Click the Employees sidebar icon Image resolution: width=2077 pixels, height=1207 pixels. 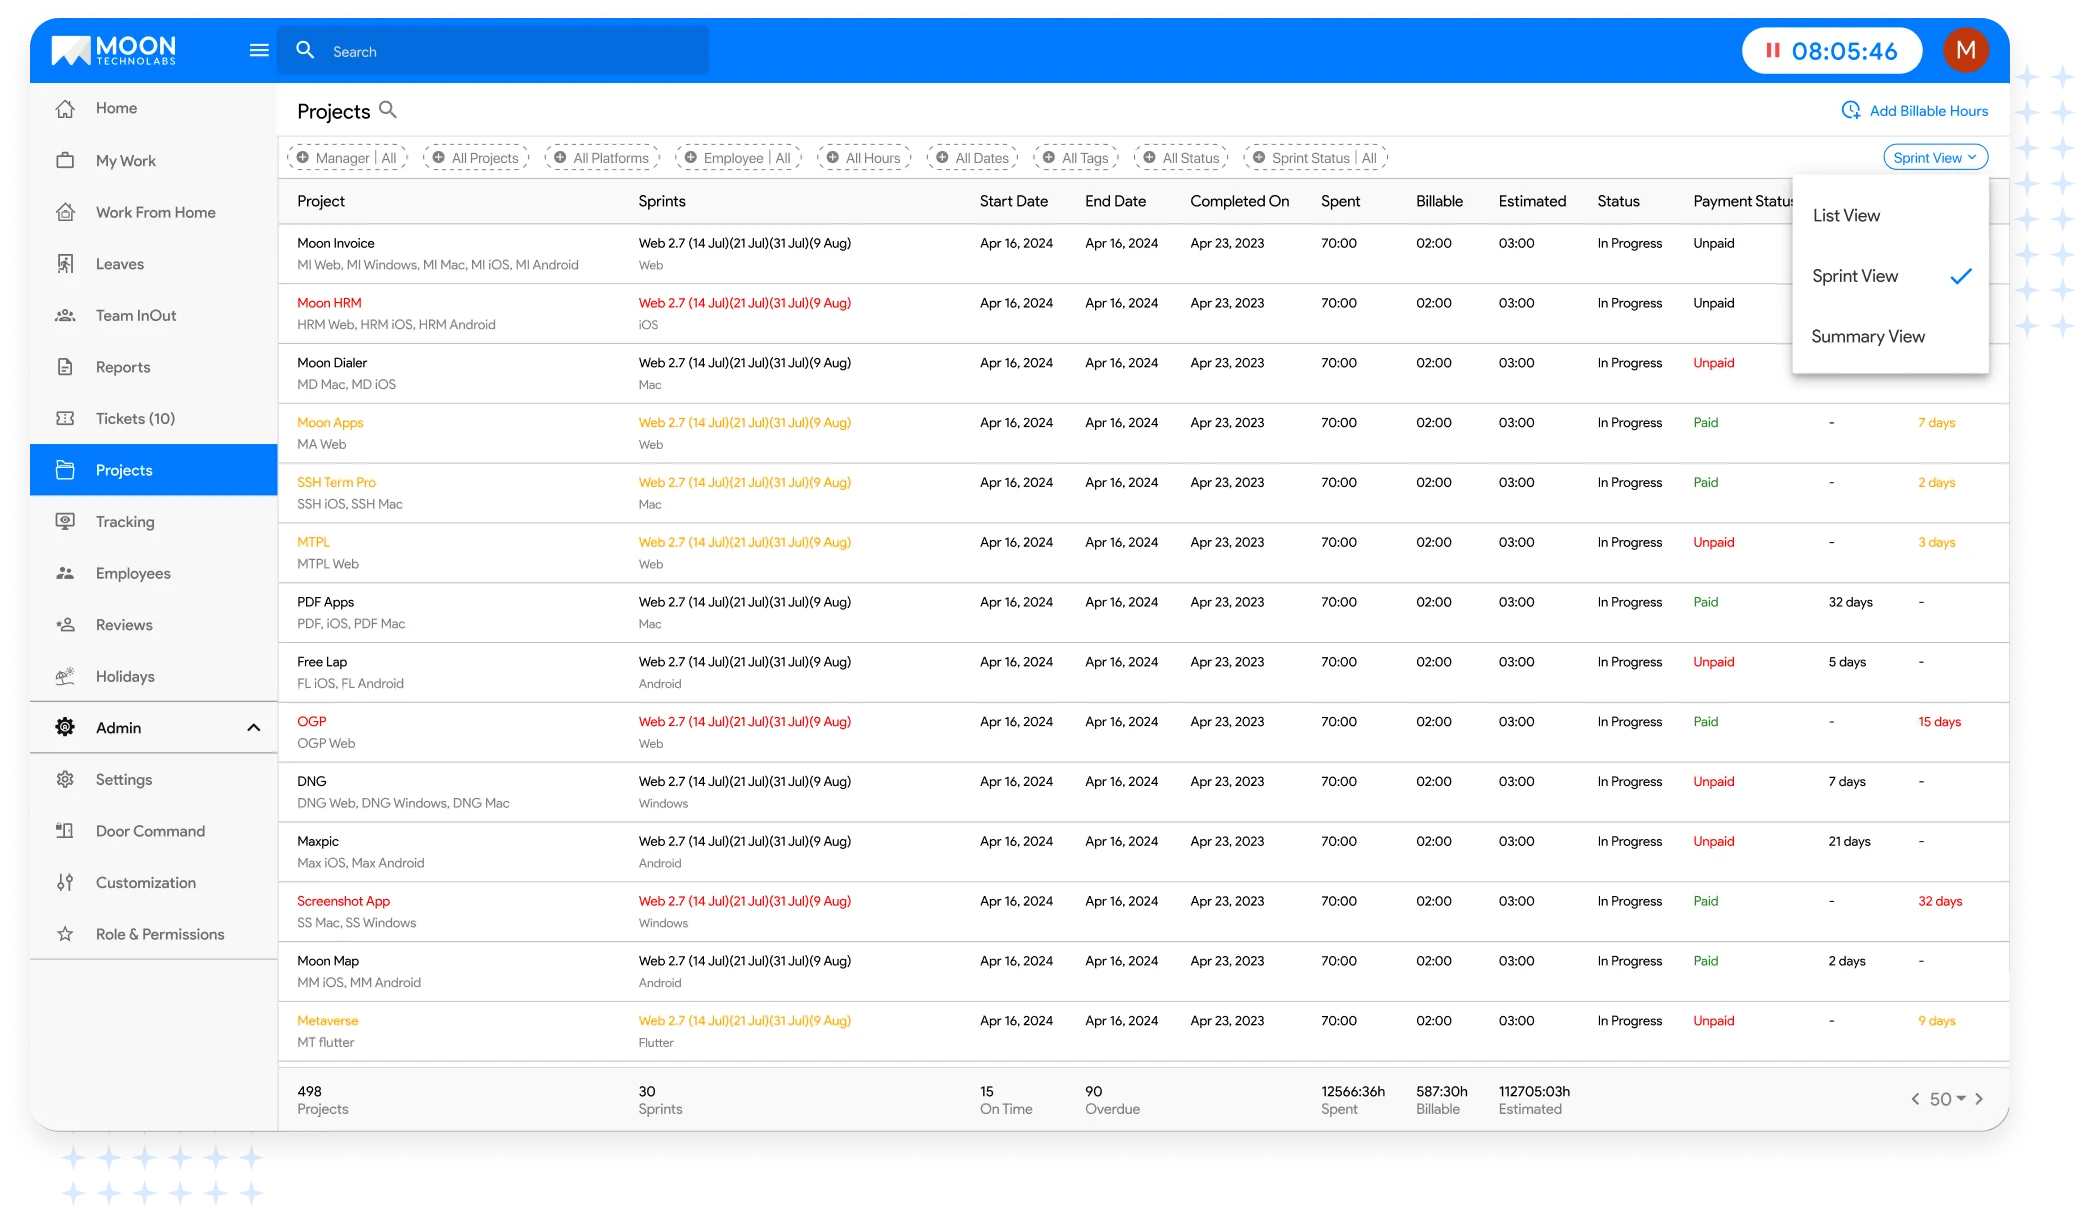pyautogui.click(x=65, y=573)
